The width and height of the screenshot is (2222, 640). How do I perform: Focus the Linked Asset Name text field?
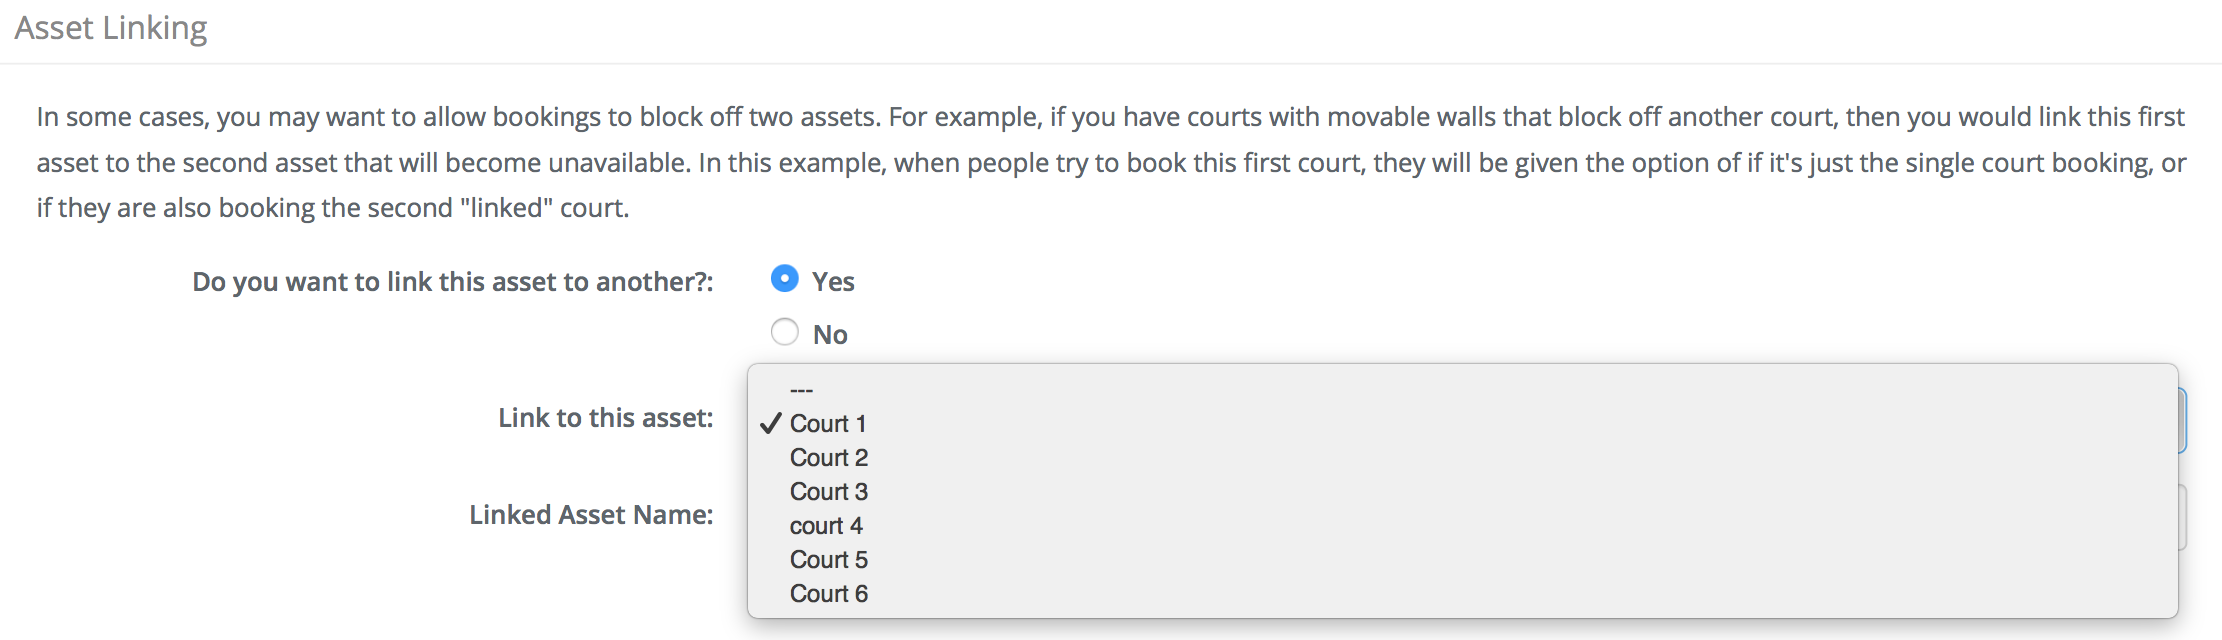click(2183, 517)
